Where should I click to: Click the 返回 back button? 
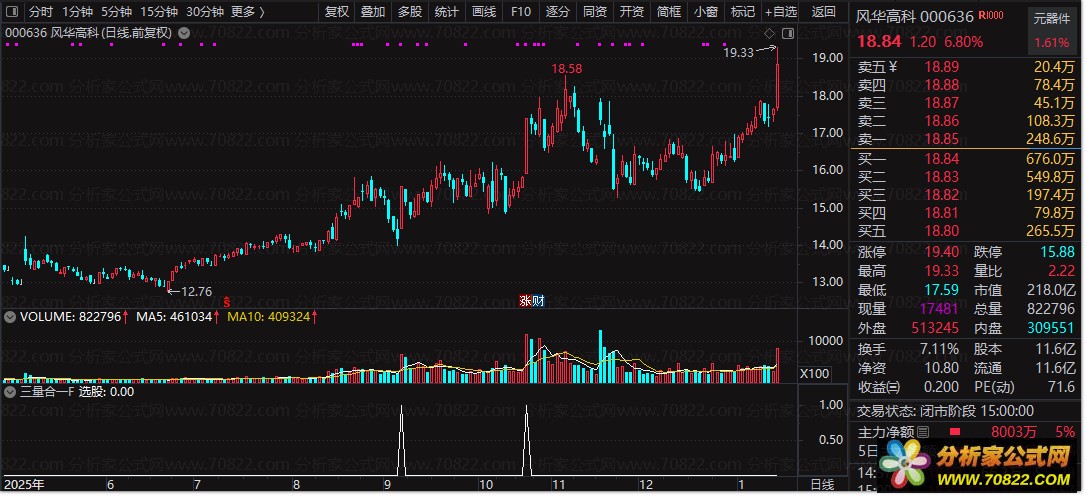click(823, 12)
